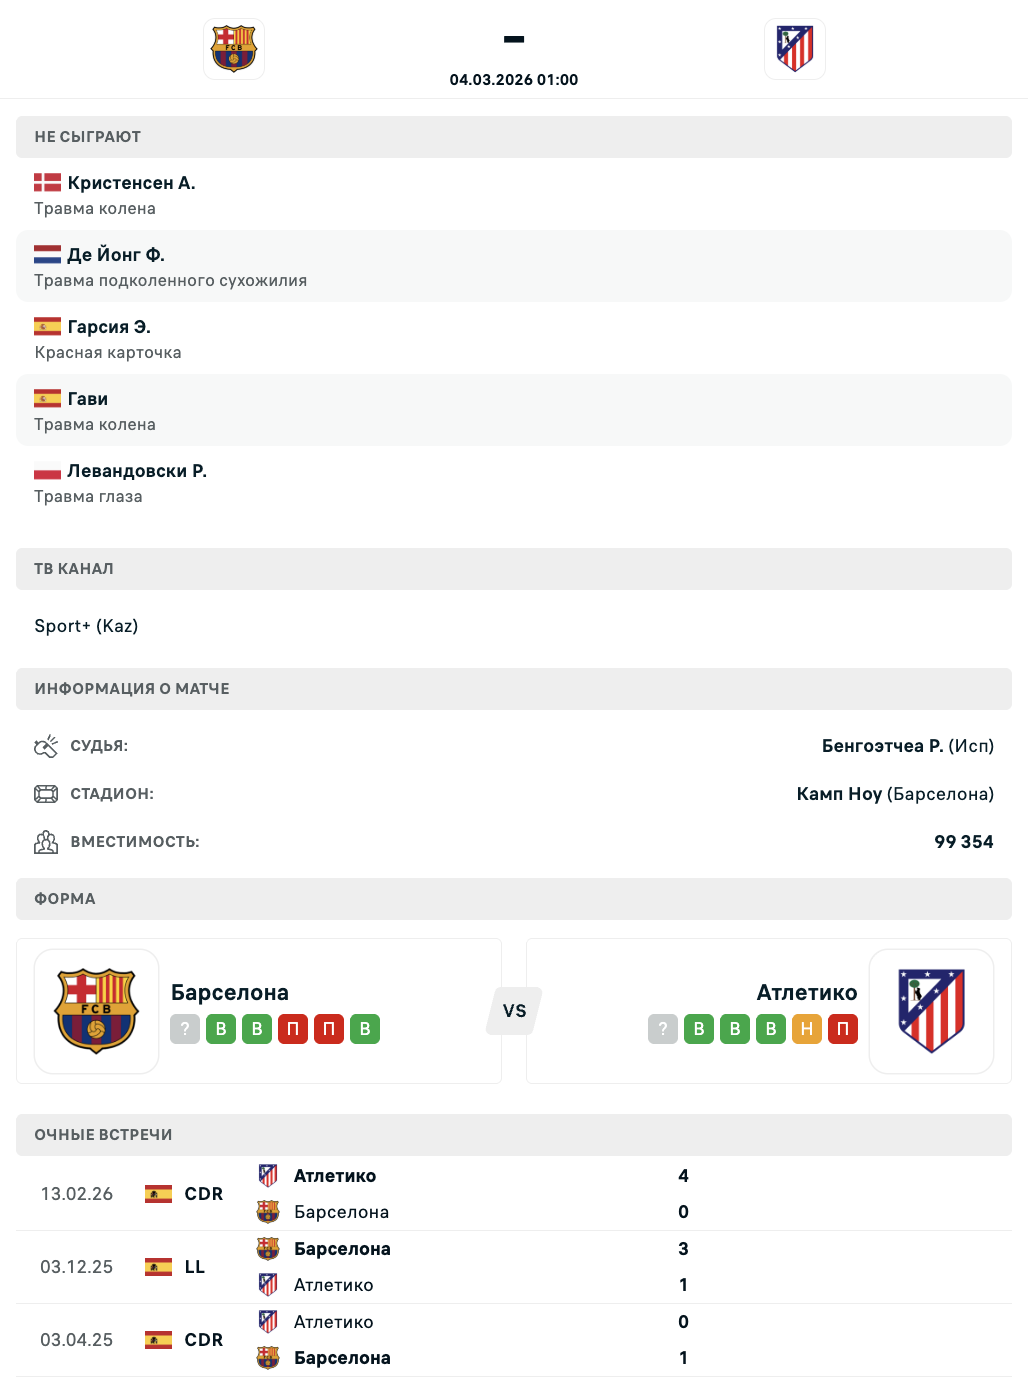Image resolution: width=1028 pixels, height=1388 pixels.
Task: Click Atlético's red loss form badge
Action: pyautogui.click(x=843, y=1029)
